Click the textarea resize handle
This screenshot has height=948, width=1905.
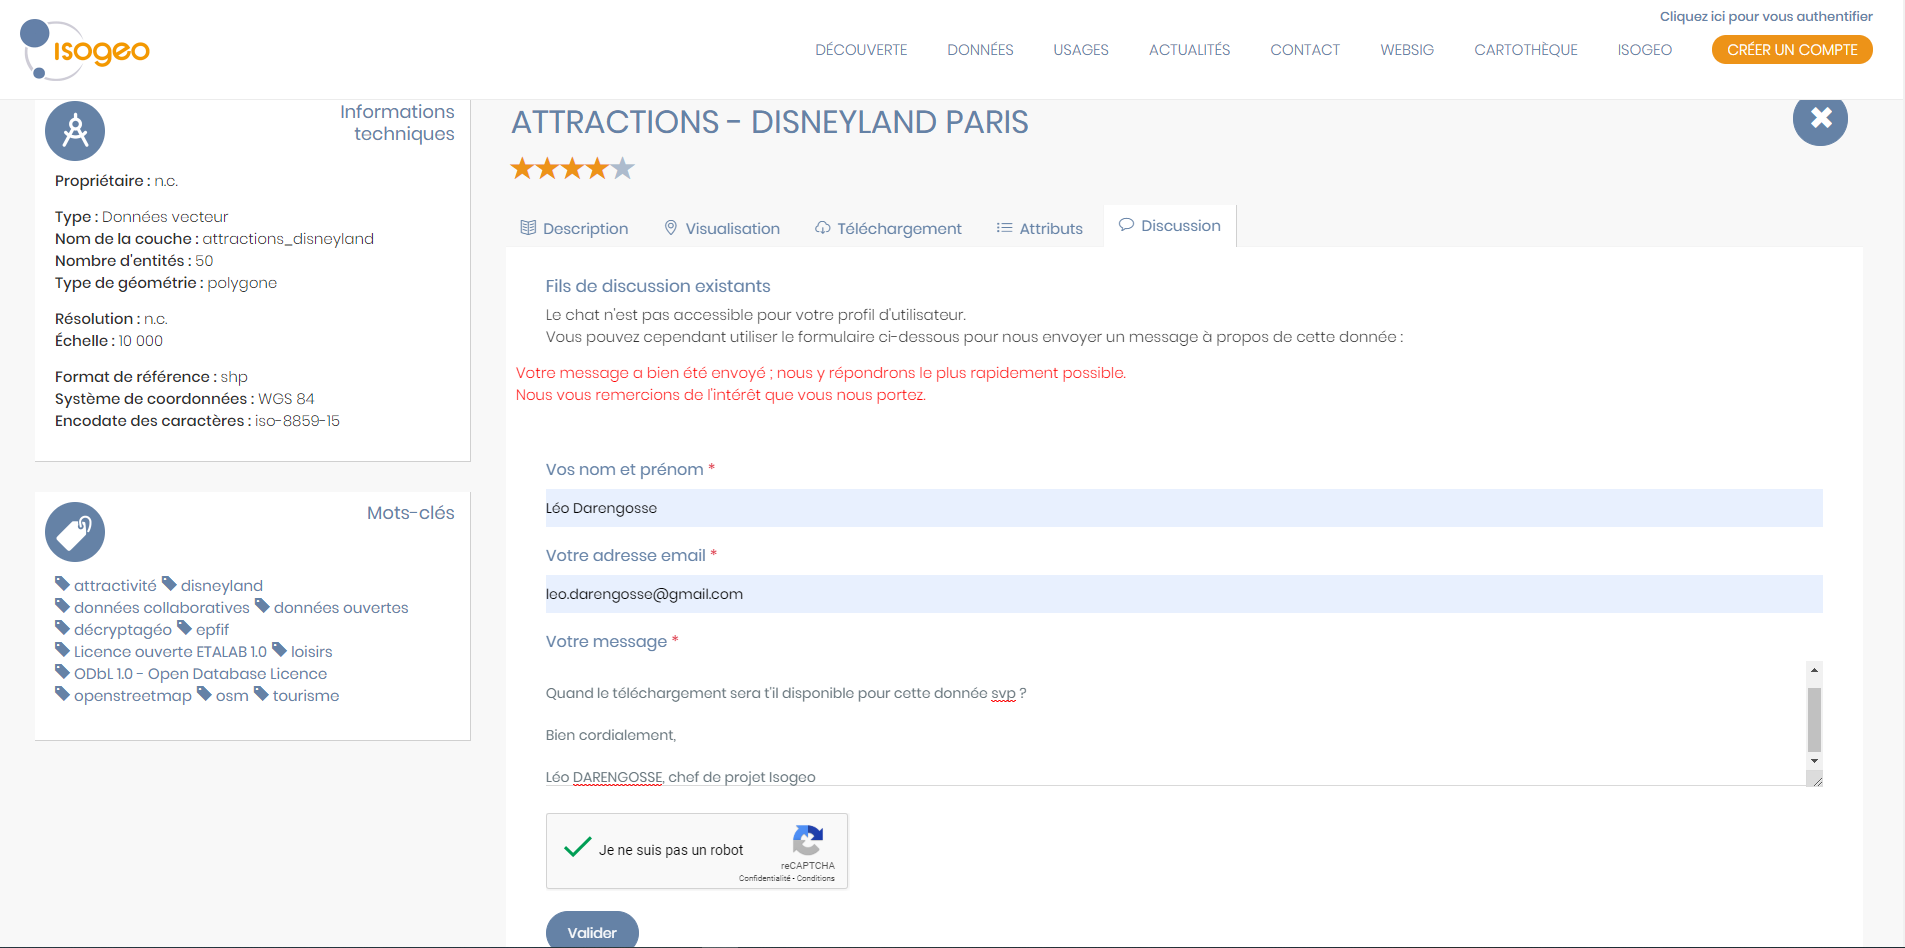pos(1815,779)
